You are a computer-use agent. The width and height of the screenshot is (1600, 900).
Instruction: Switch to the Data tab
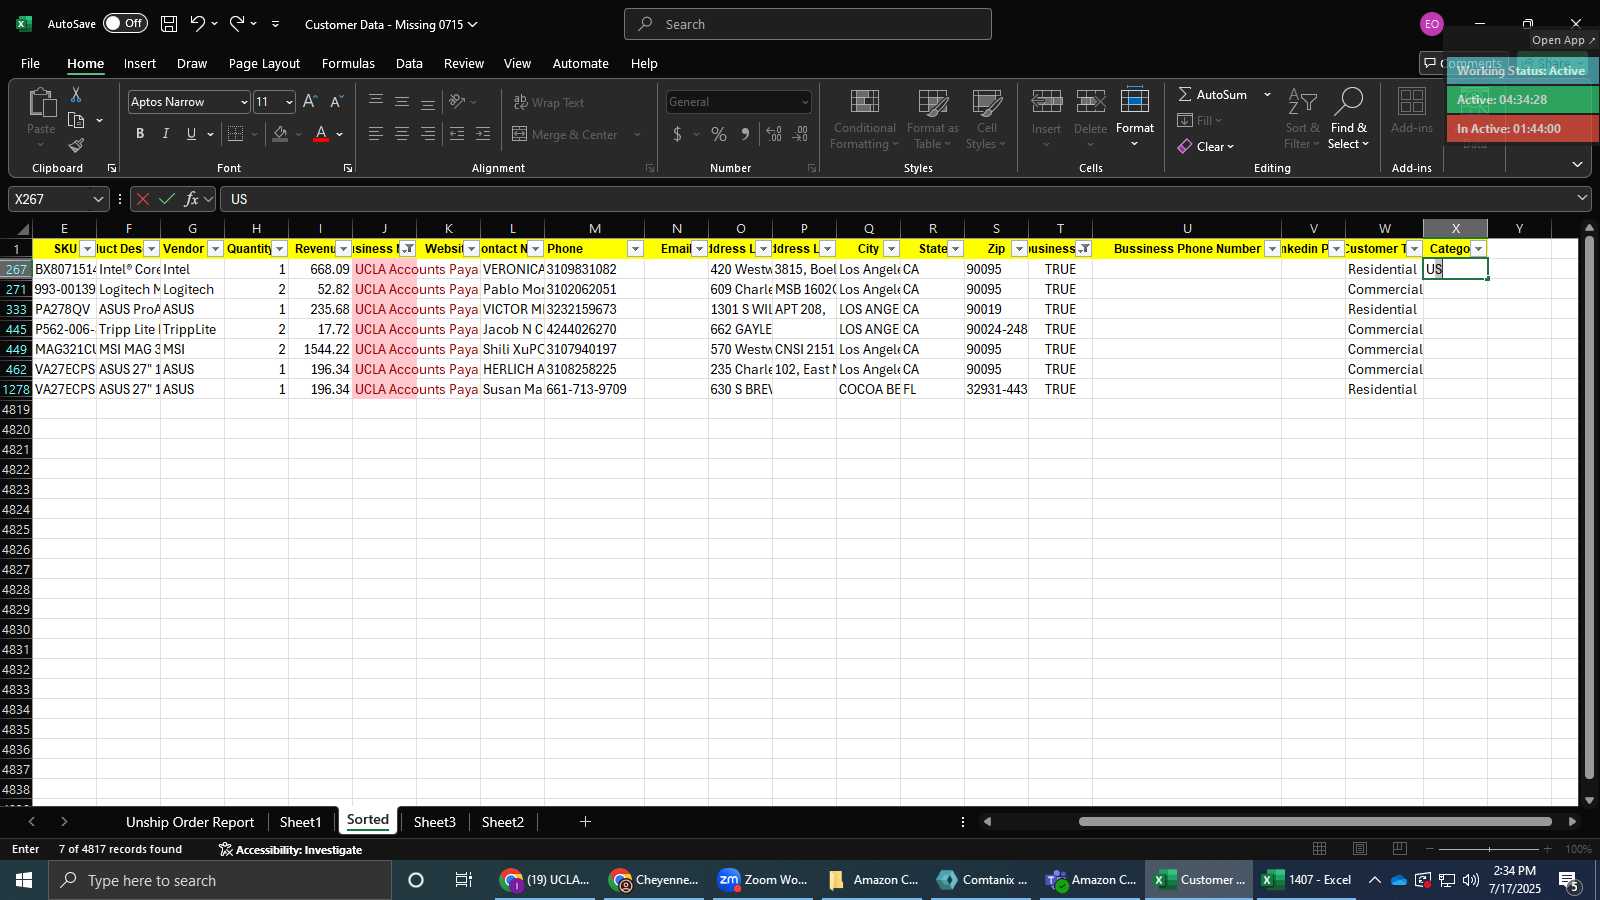coord(409,63)
